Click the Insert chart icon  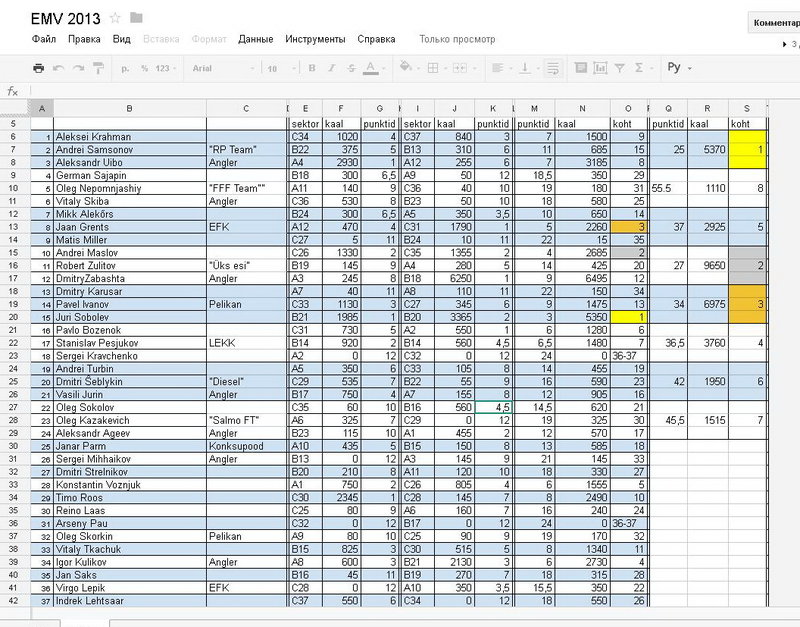click(x=600, y=68)
